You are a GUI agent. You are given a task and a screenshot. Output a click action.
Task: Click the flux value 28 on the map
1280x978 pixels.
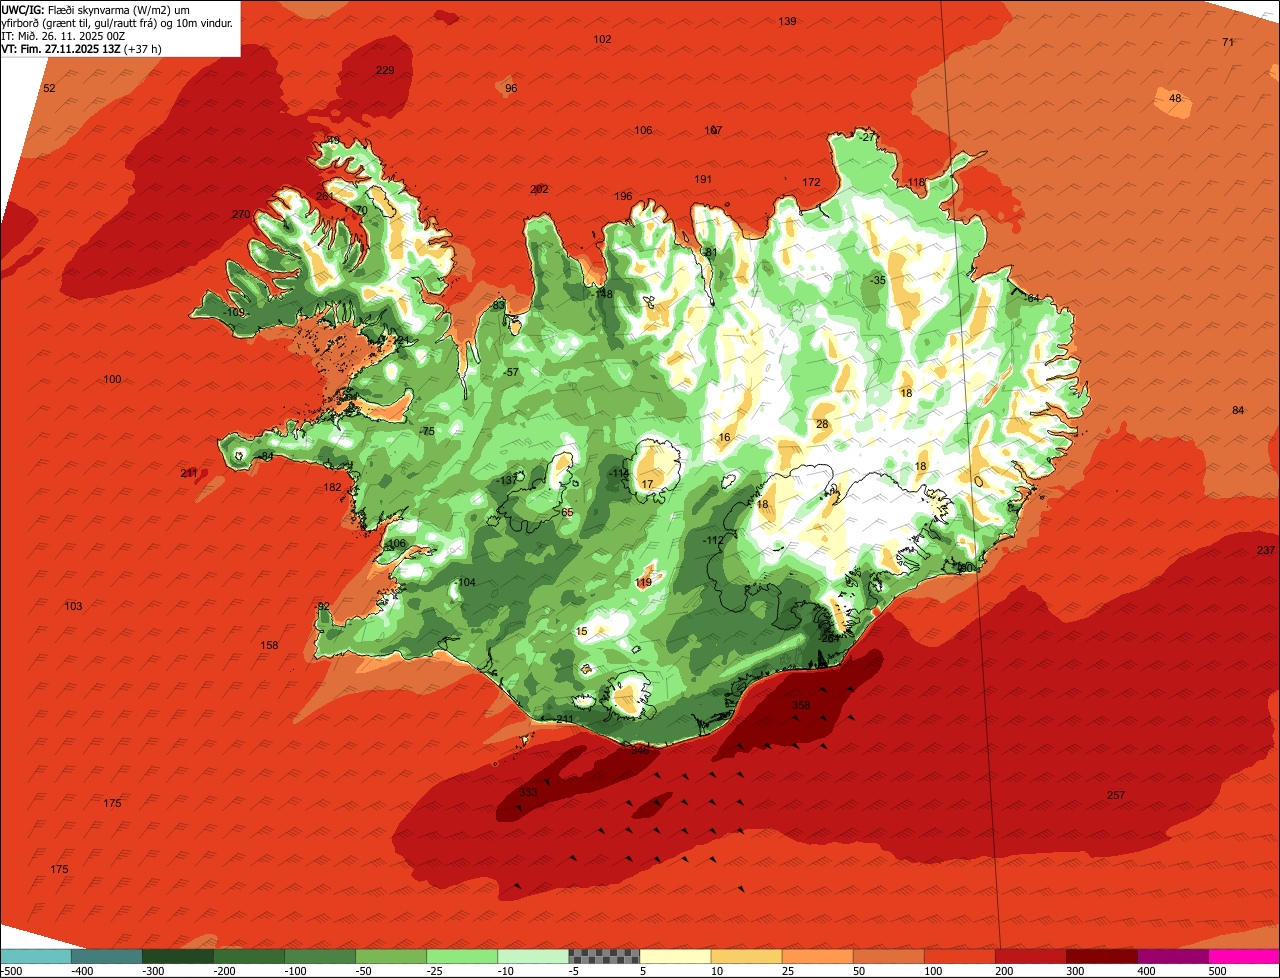pos(822,424)
